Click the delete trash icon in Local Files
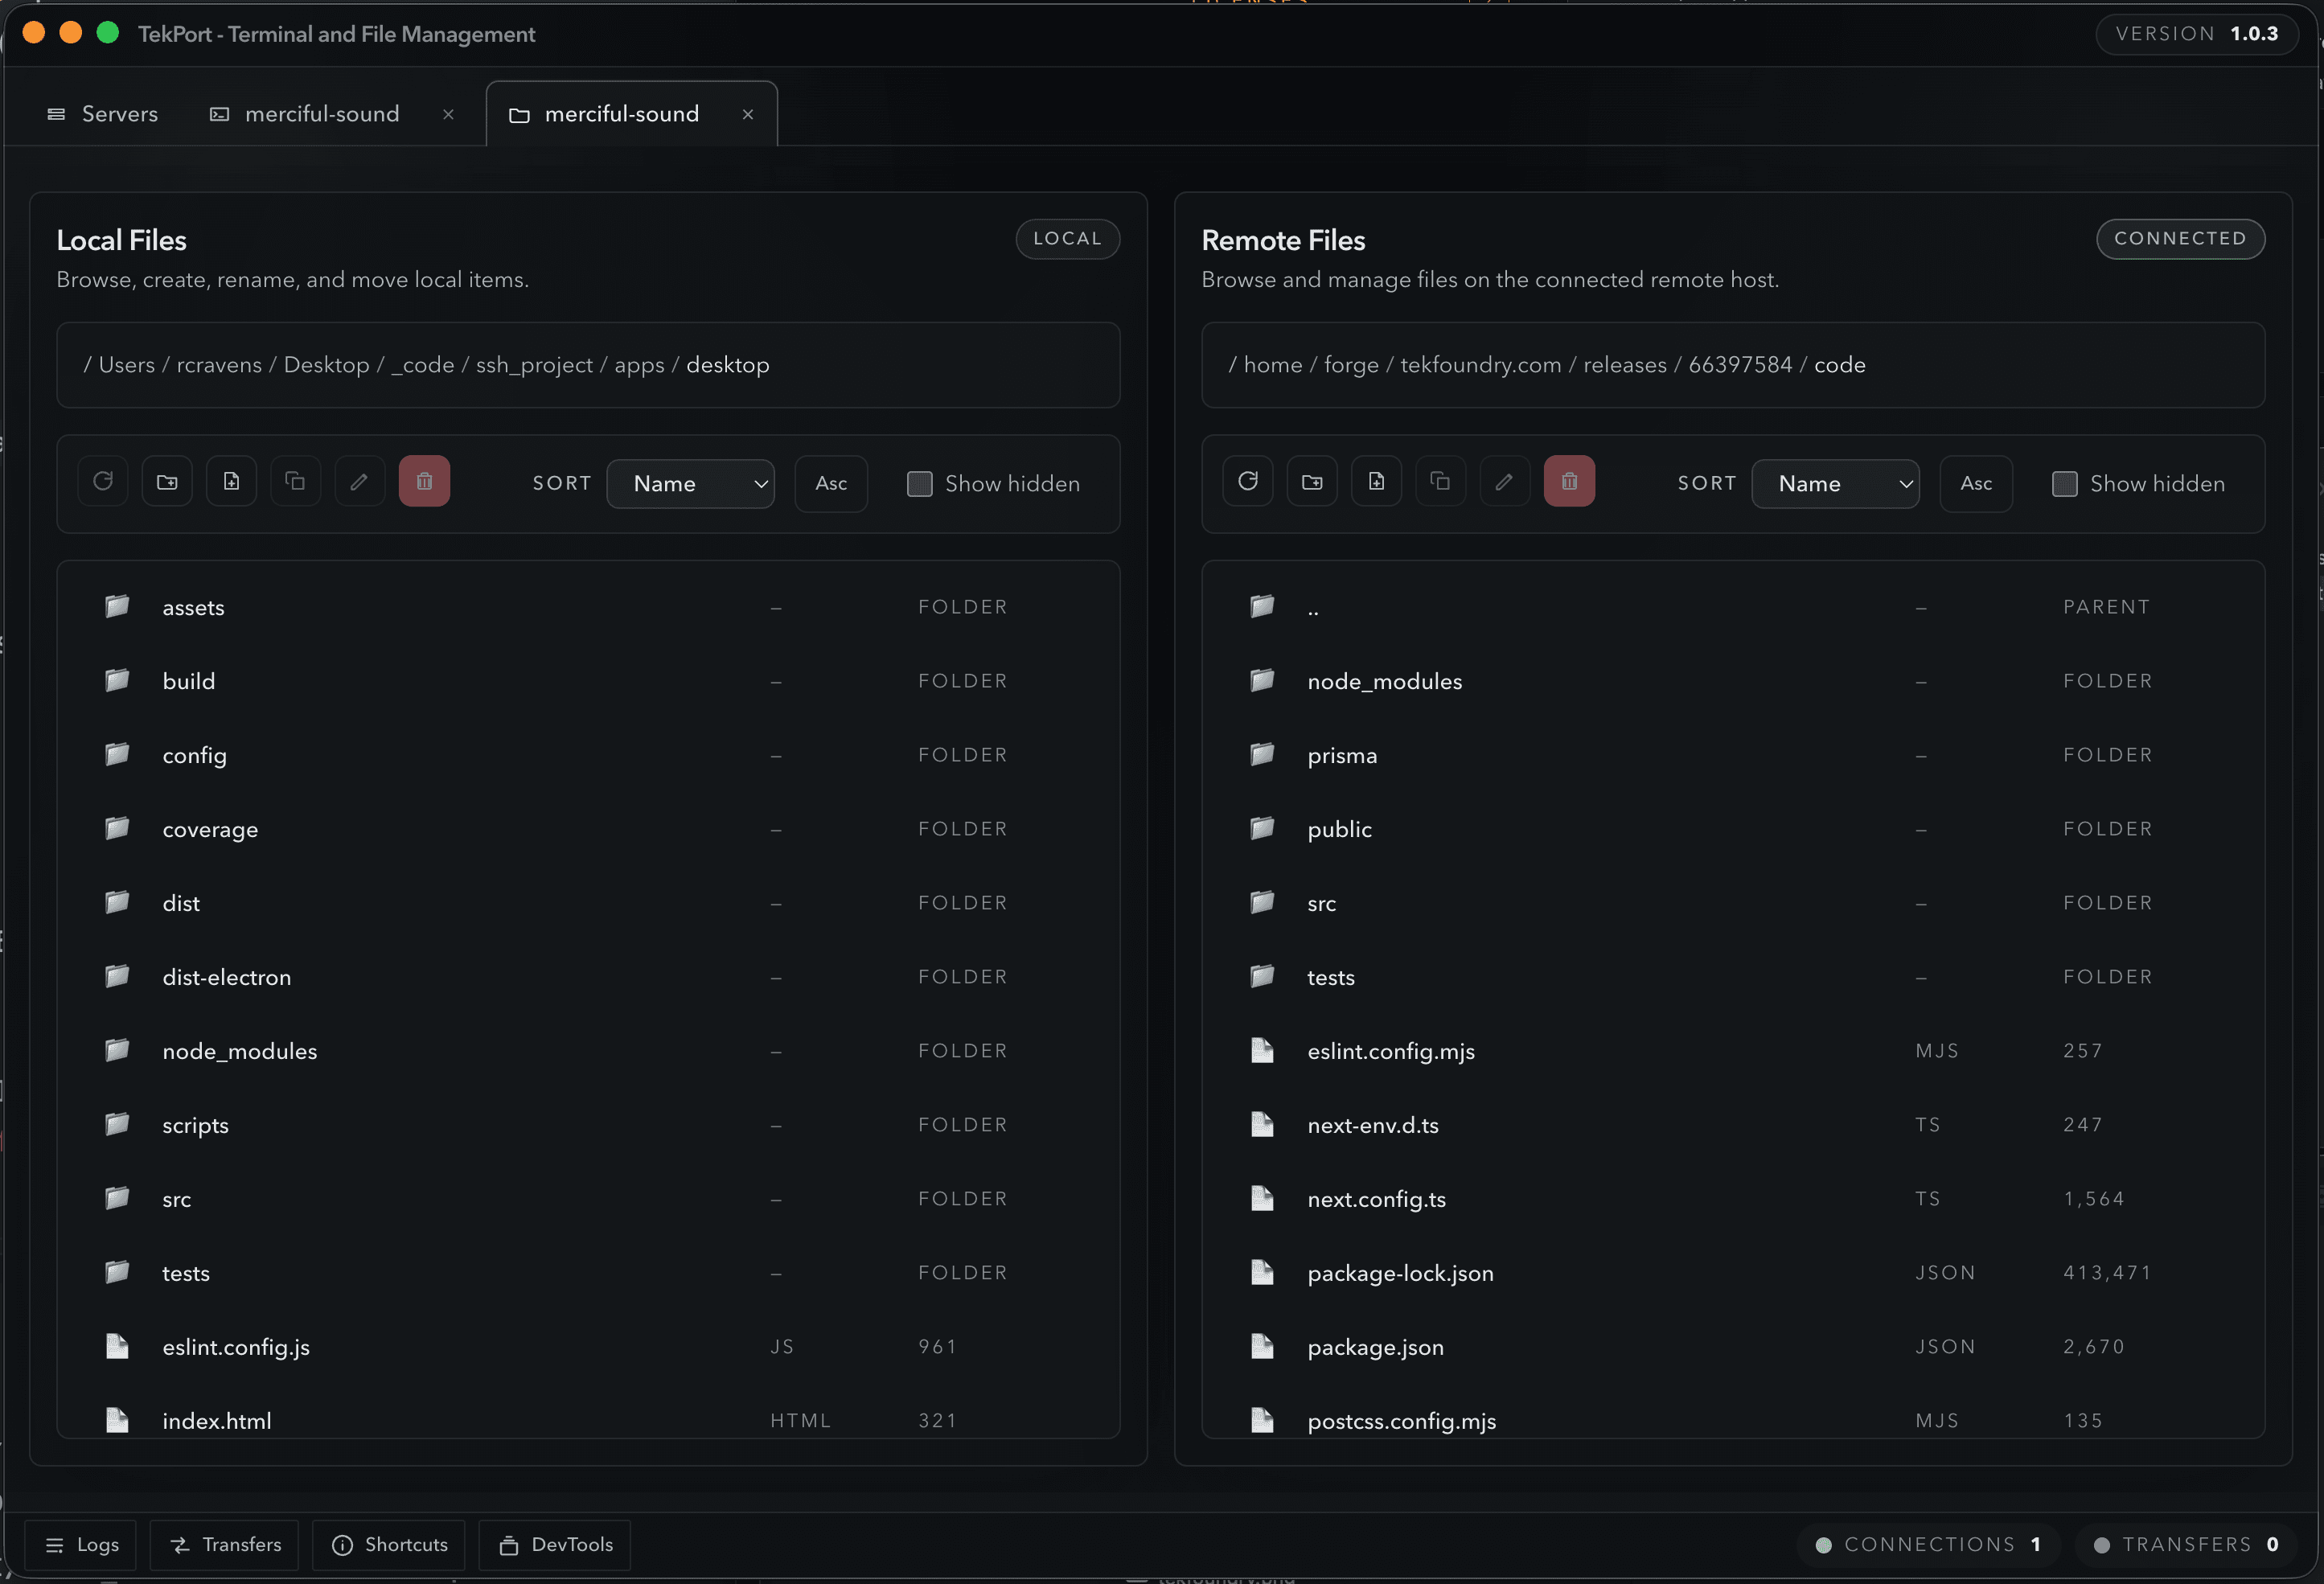 (424, 481)
